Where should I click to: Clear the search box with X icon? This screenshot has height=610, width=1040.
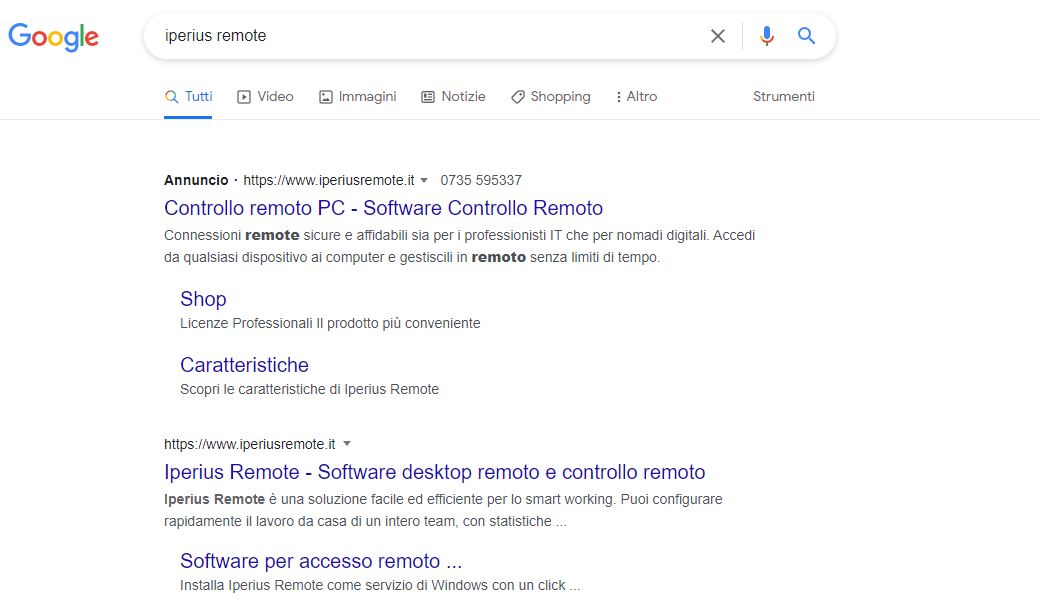[718, 36]
